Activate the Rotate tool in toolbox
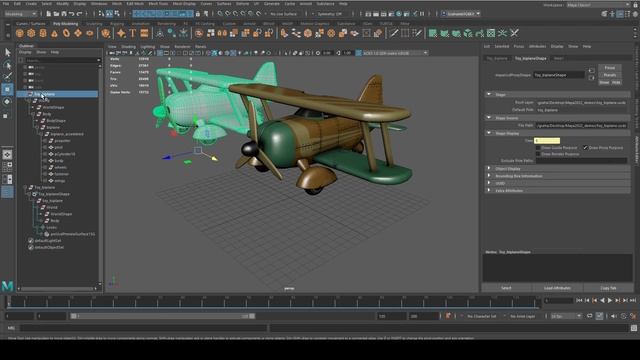640x360 pixels. click(x=7, y=102)
